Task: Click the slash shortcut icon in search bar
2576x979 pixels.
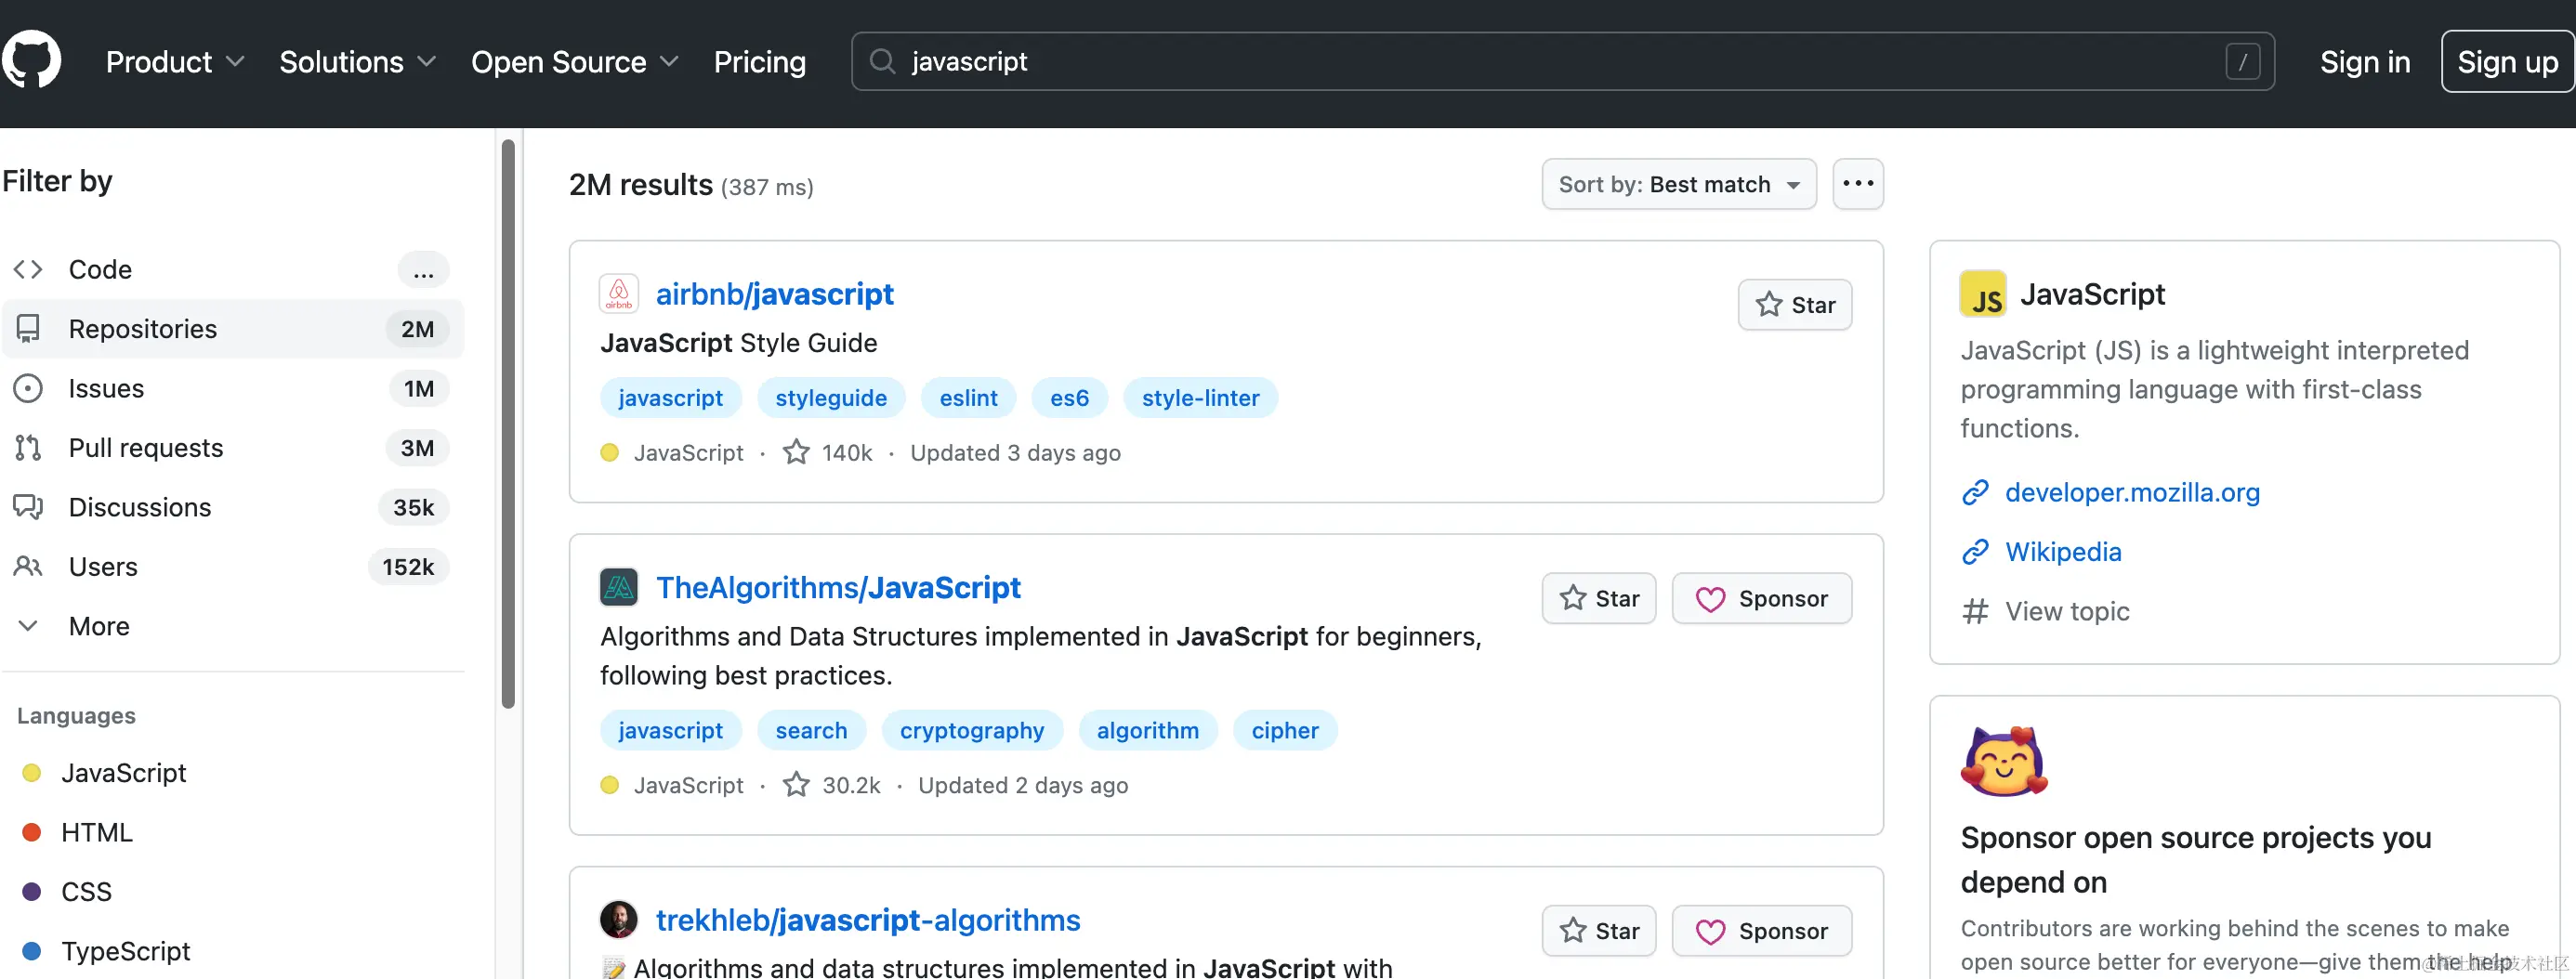Action: point(2242,62)
